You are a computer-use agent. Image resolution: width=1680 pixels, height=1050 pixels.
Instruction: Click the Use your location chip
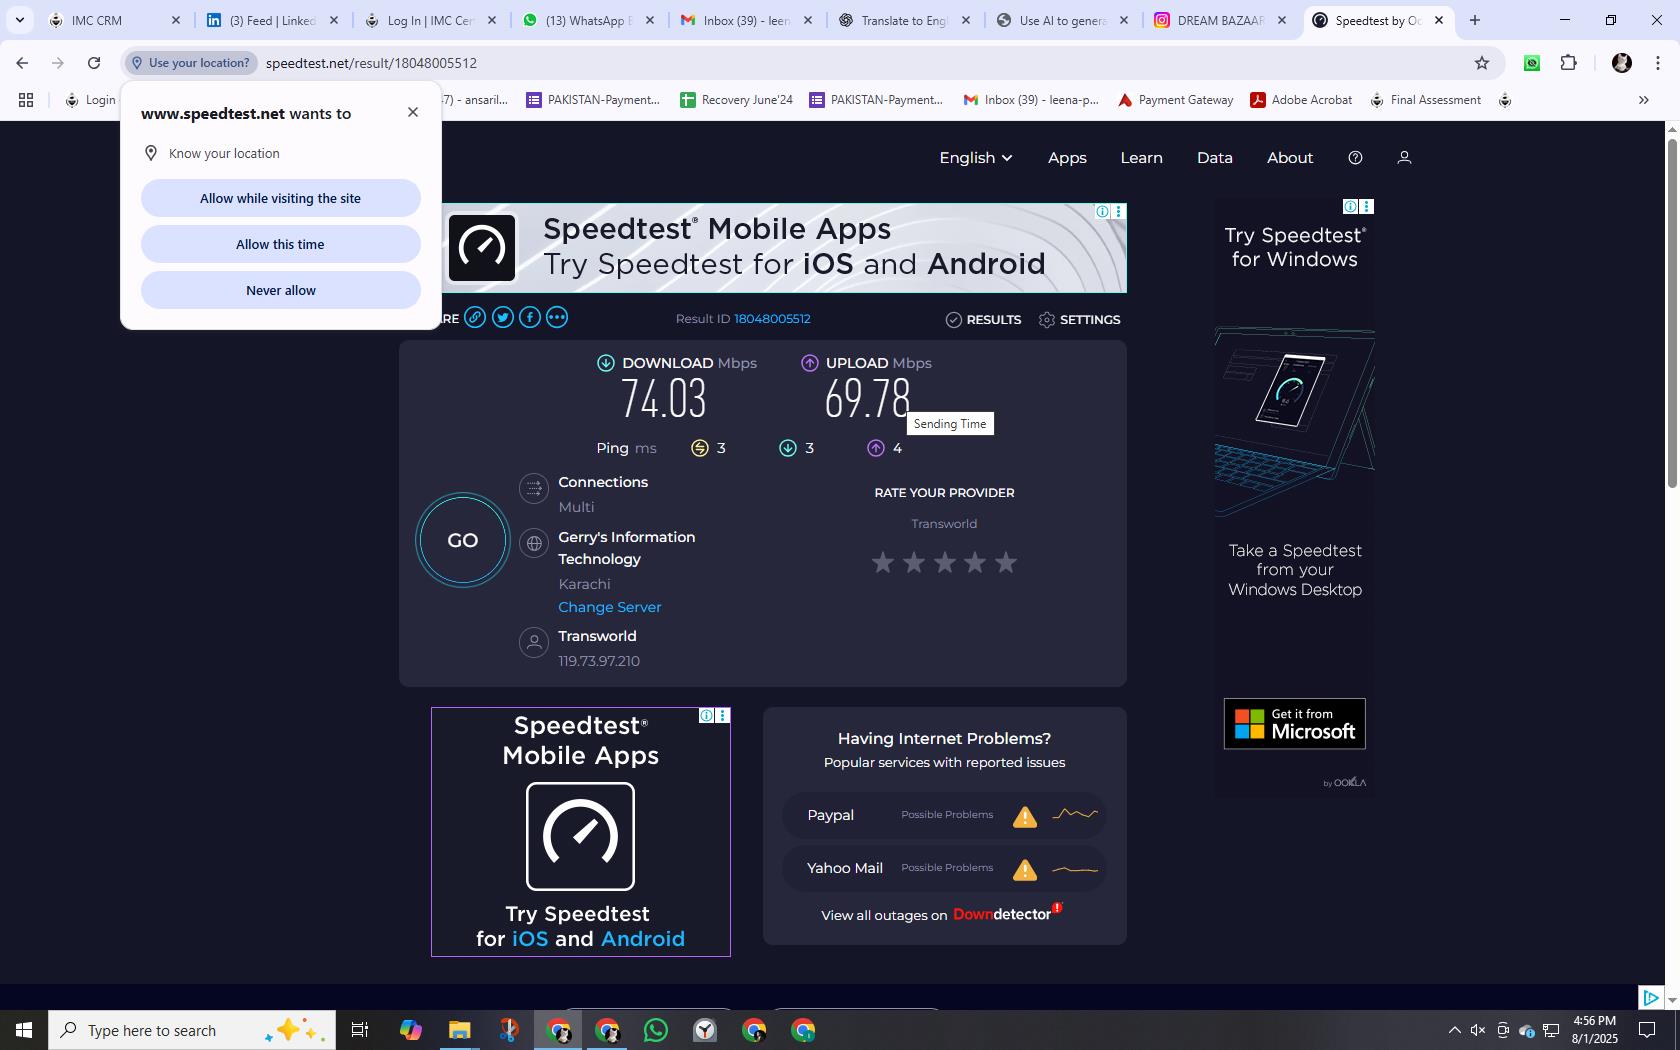point(191,63)
